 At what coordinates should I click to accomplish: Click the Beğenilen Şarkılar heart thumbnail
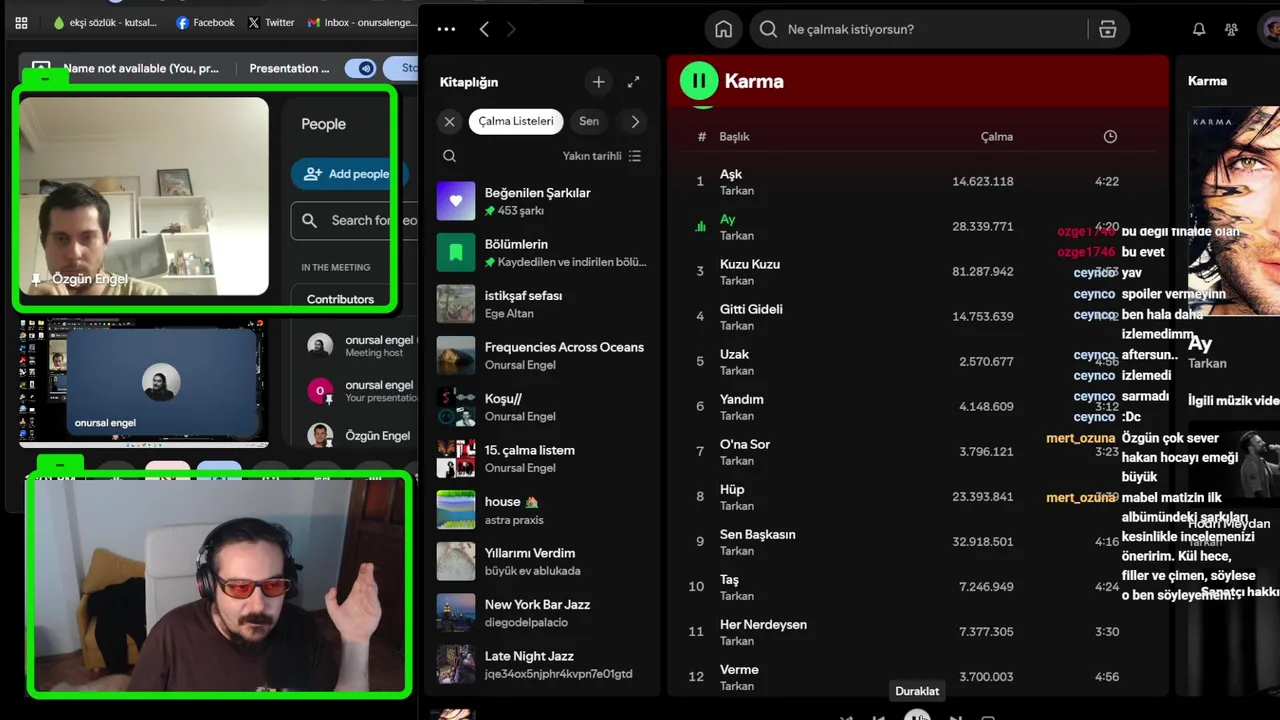click(456, 201)
